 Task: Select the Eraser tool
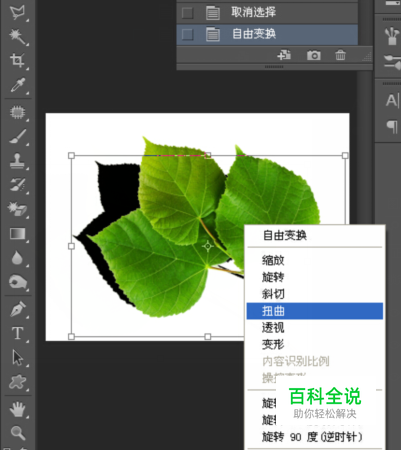17,209
